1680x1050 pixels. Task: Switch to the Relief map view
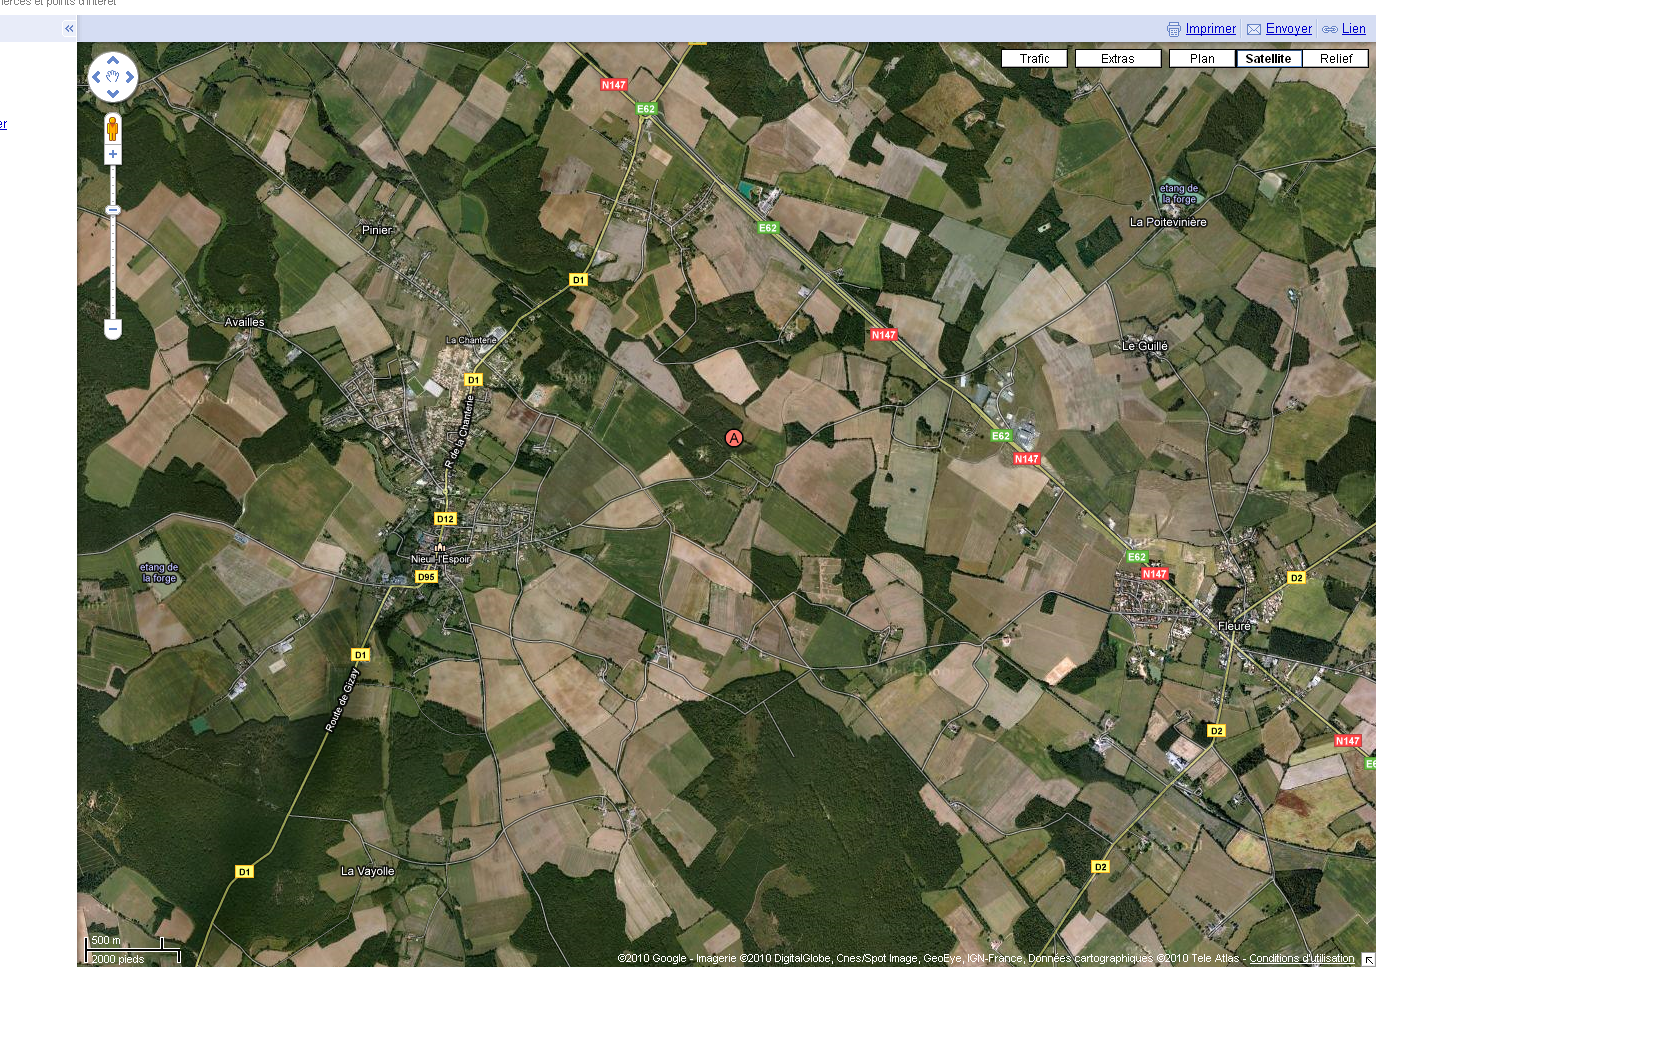1335,59
